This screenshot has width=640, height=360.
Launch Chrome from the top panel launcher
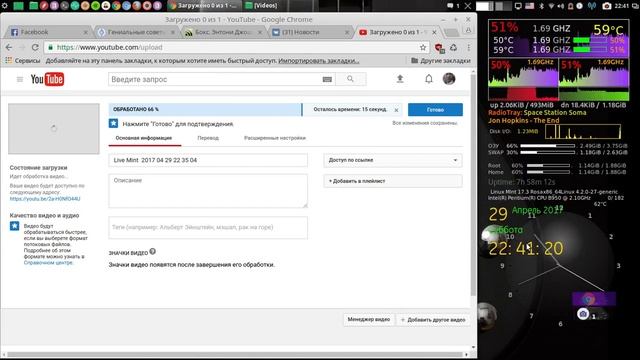[116, 6]
